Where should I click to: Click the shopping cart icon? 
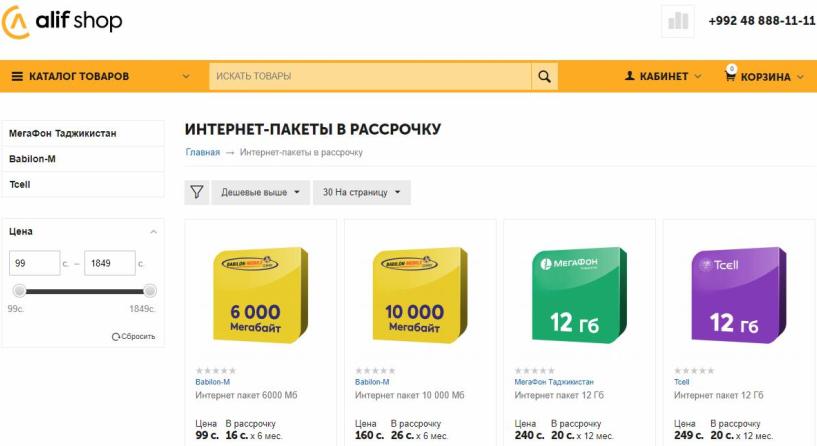tap(730, 76)
